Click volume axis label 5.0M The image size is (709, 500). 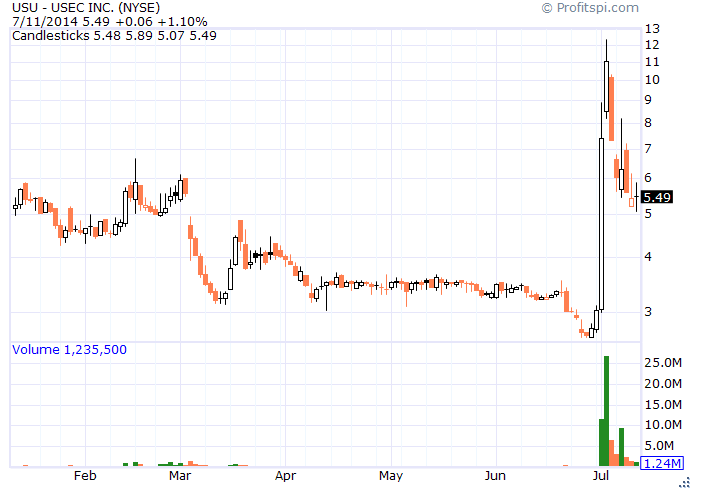(659, 446)
